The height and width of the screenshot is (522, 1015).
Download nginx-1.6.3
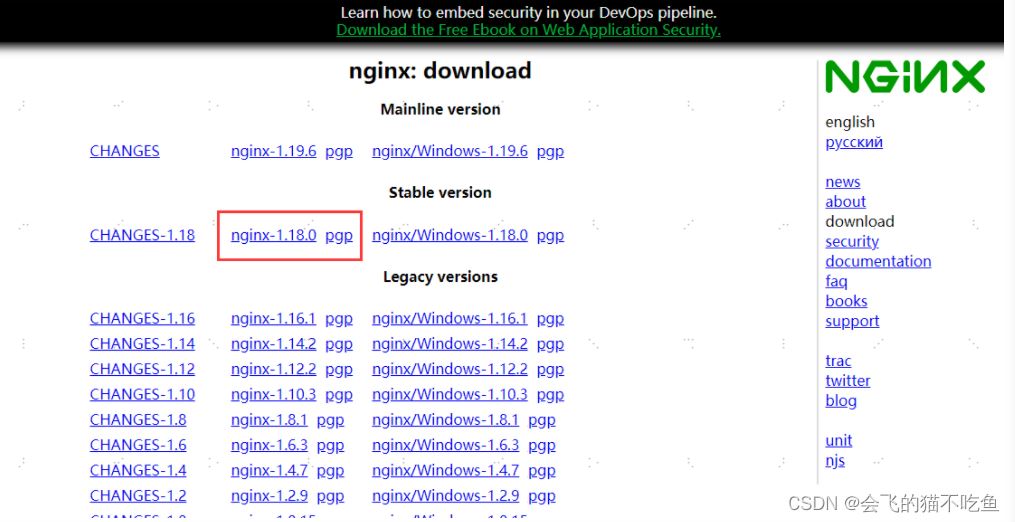click(269, 445)
